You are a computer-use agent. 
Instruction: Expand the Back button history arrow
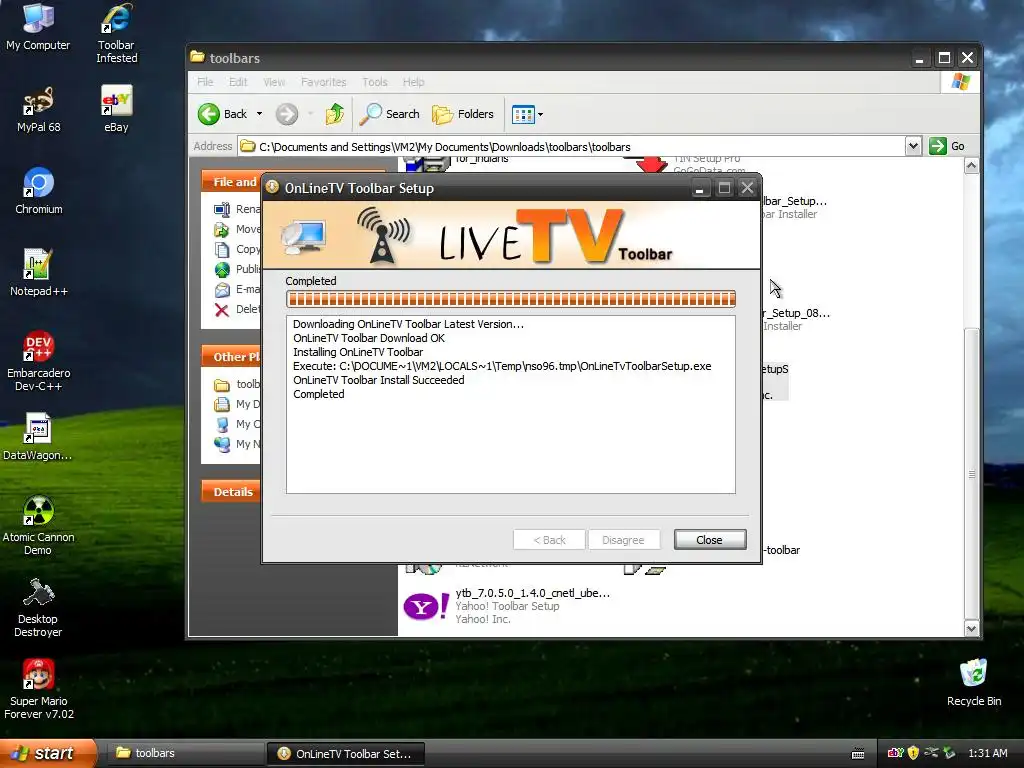point(259,114)
